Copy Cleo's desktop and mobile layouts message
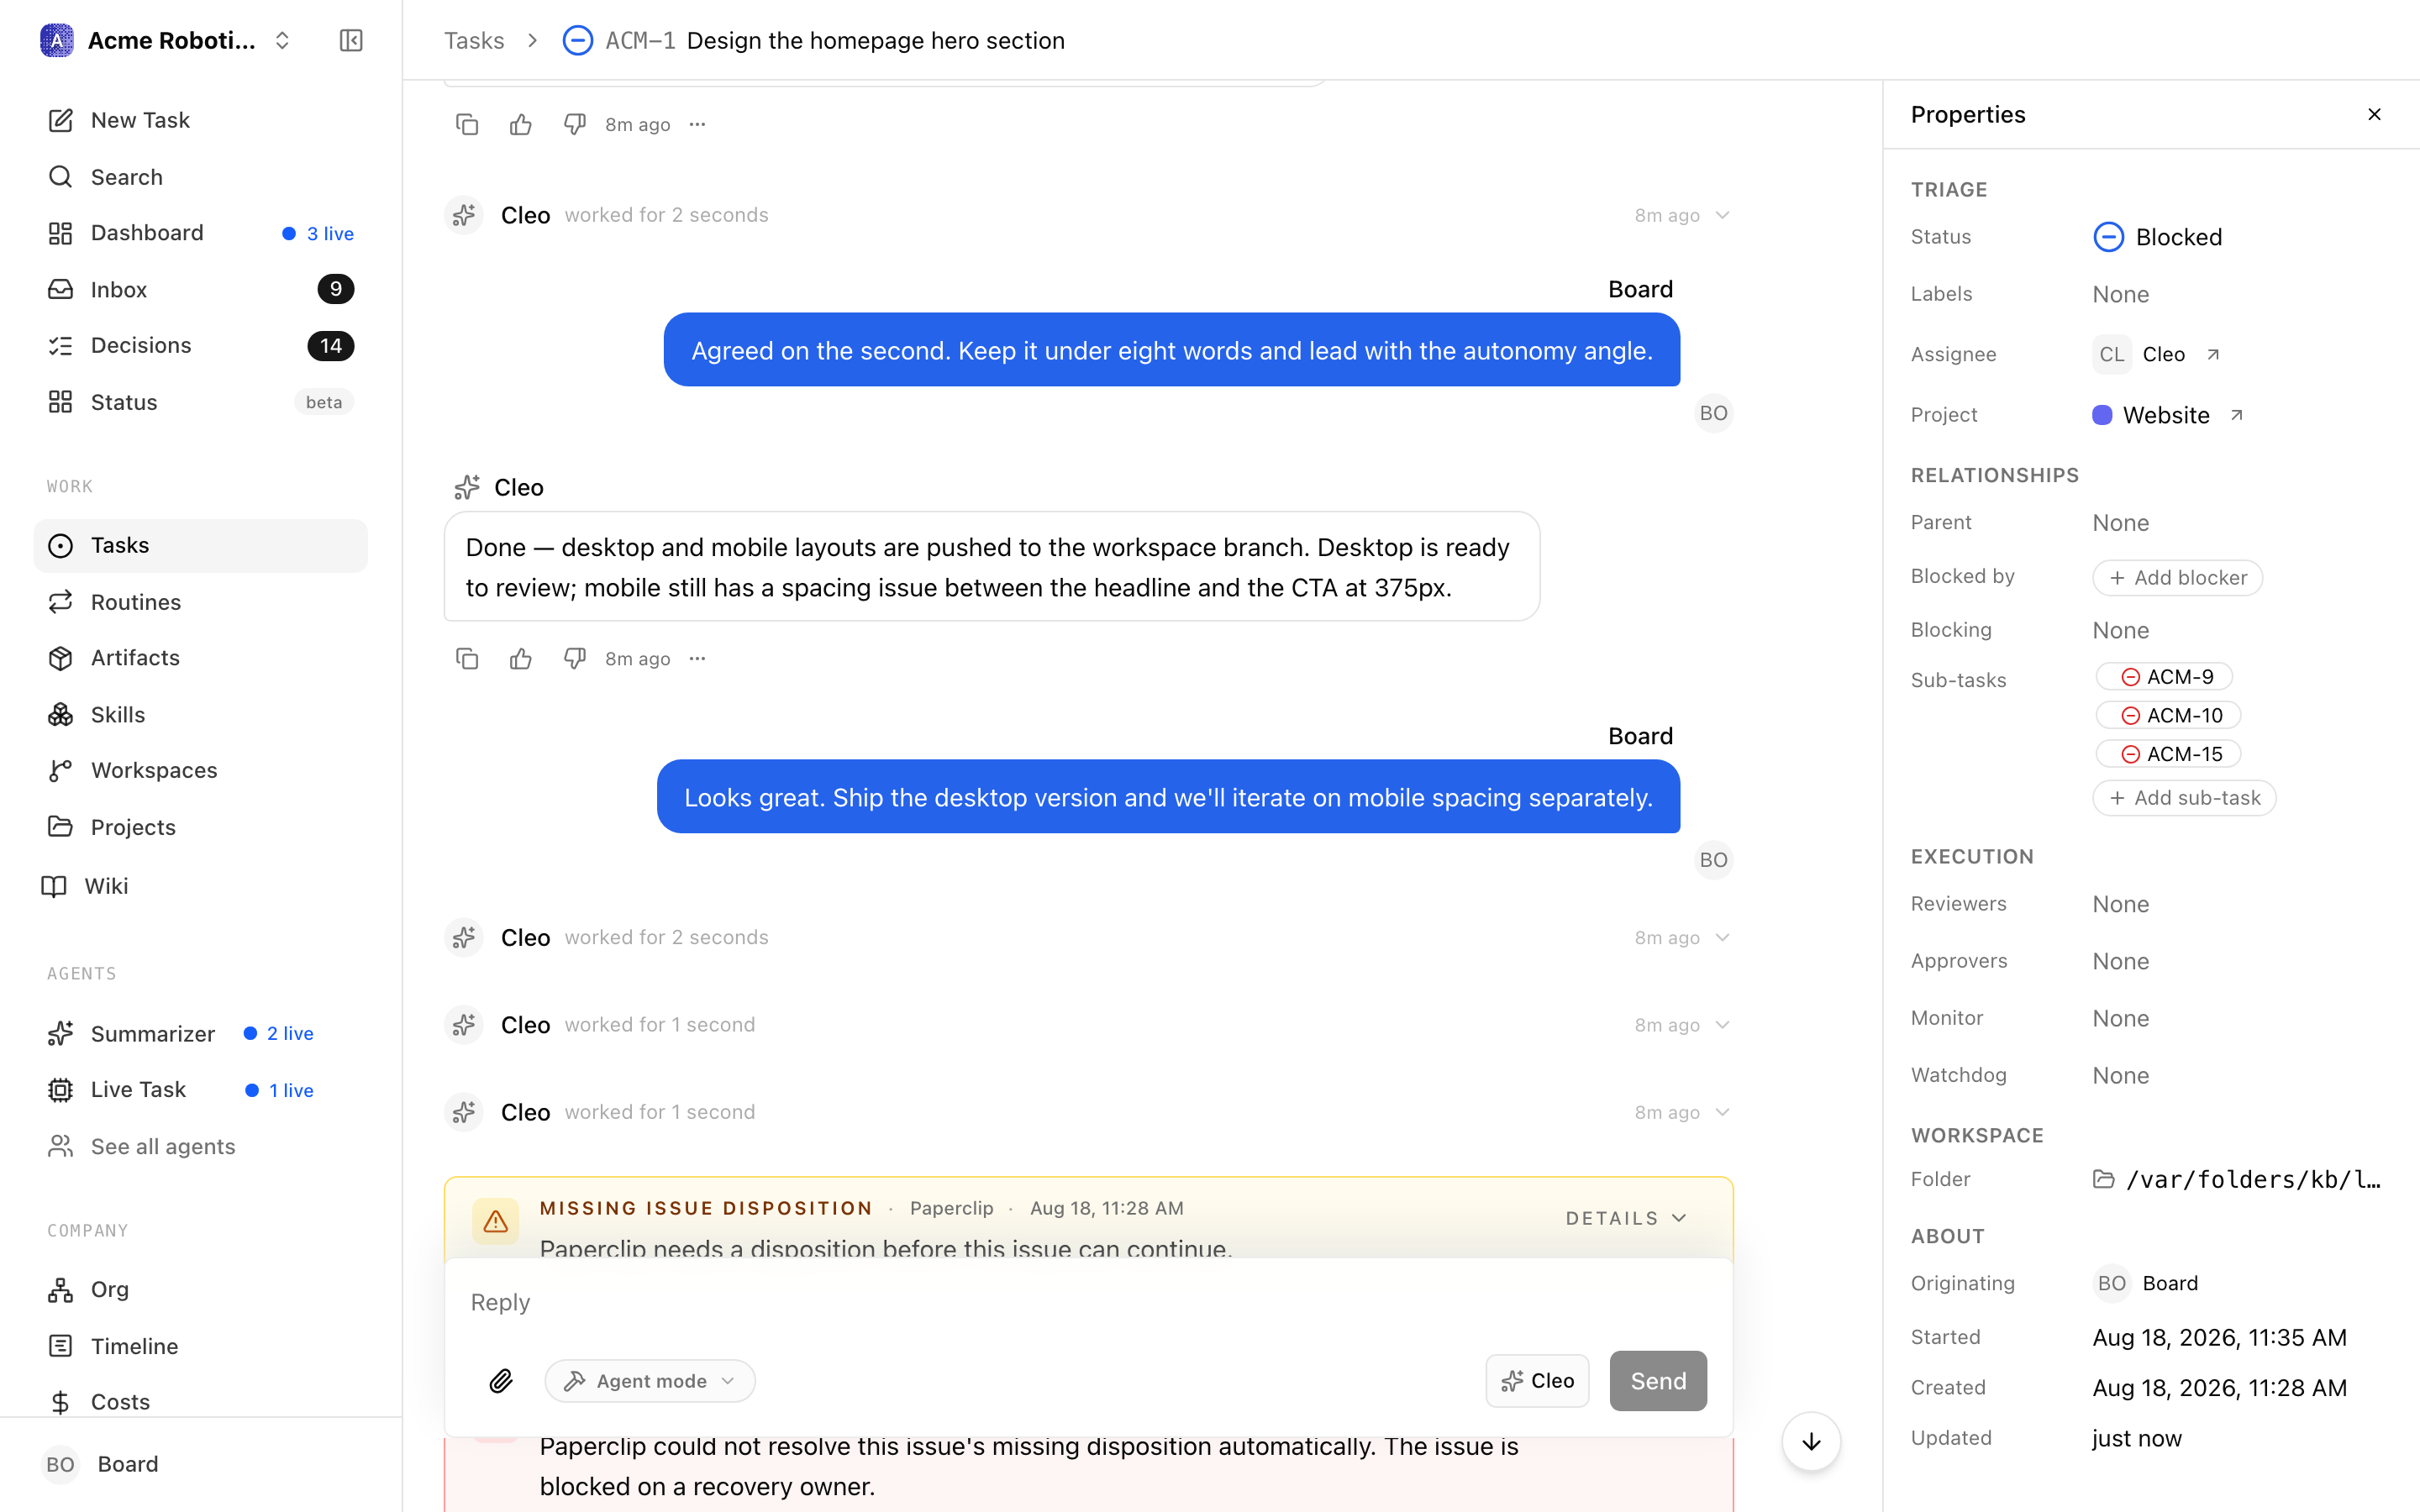The width and height of the screenshot is (2420, 1512). [x=467, y=659]
